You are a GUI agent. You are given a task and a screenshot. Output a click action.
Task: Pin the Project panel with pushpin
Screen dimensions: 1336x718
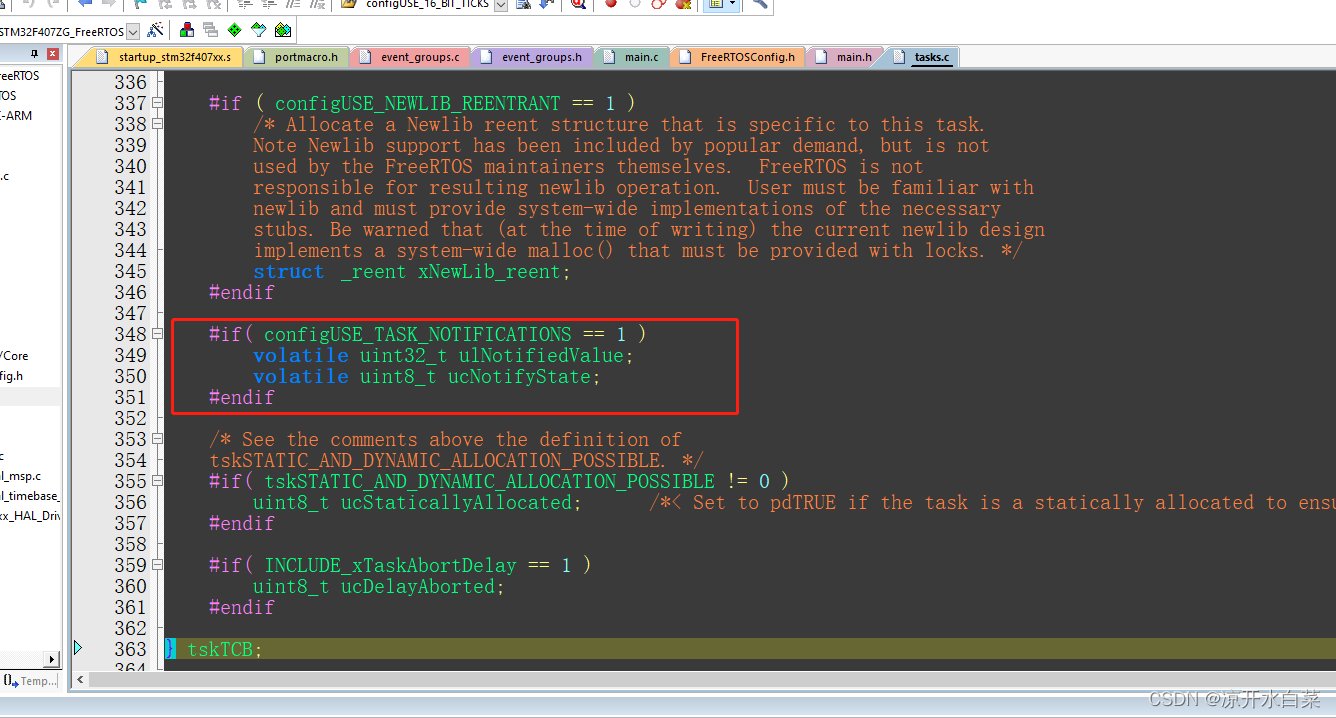tap(34, 54)
